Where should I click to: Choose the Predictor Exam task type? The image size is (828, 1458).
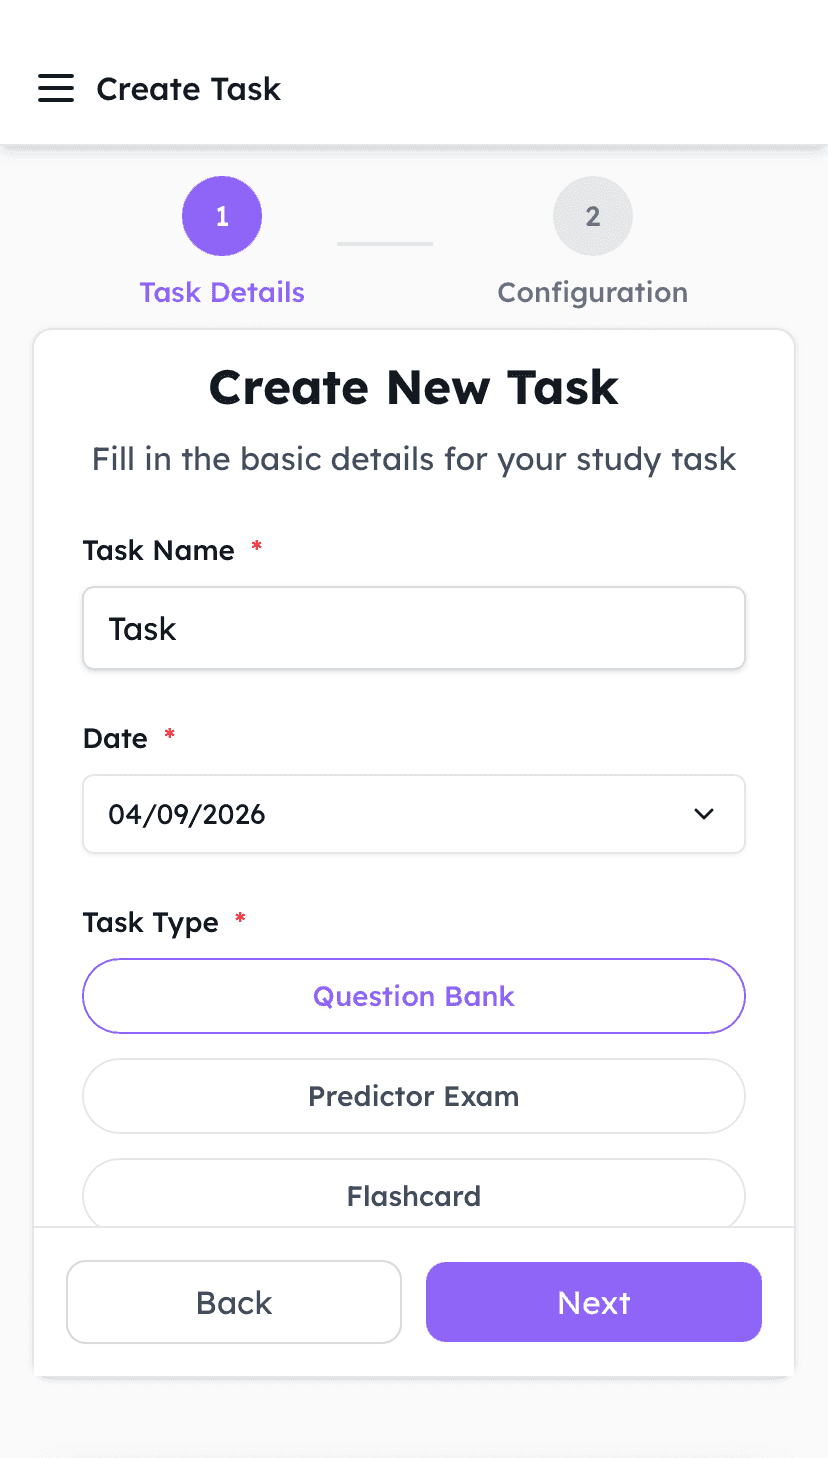414,1096
